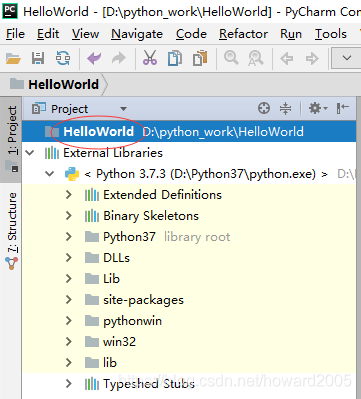
Task: Select the win32 folder row
Action: [119, 342]
